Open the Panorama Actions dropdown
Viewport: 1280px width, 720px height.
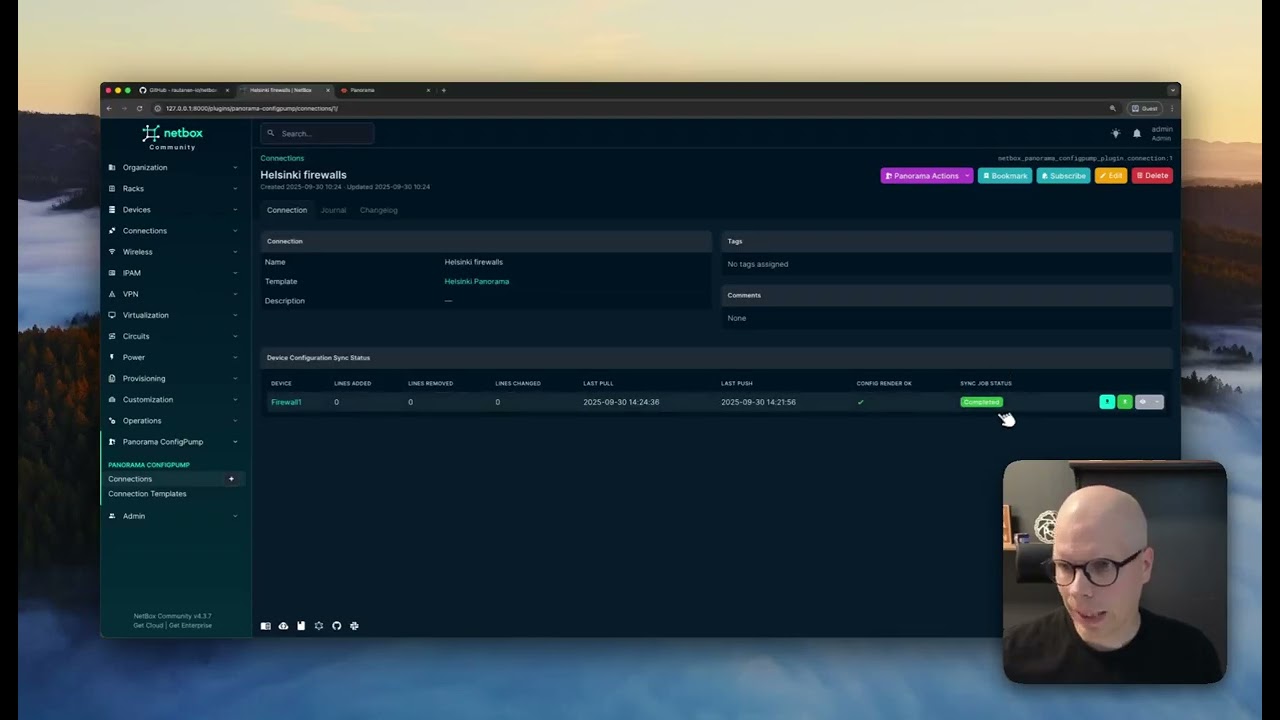coord(926,176)
